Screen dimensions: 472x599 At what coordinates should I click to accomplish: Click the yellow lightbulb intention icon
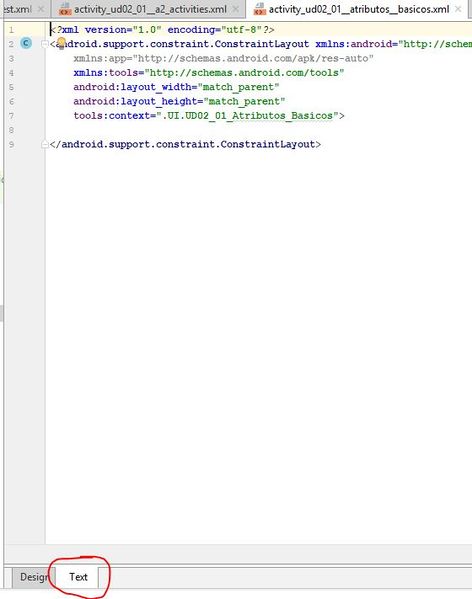tap(61, 43)
